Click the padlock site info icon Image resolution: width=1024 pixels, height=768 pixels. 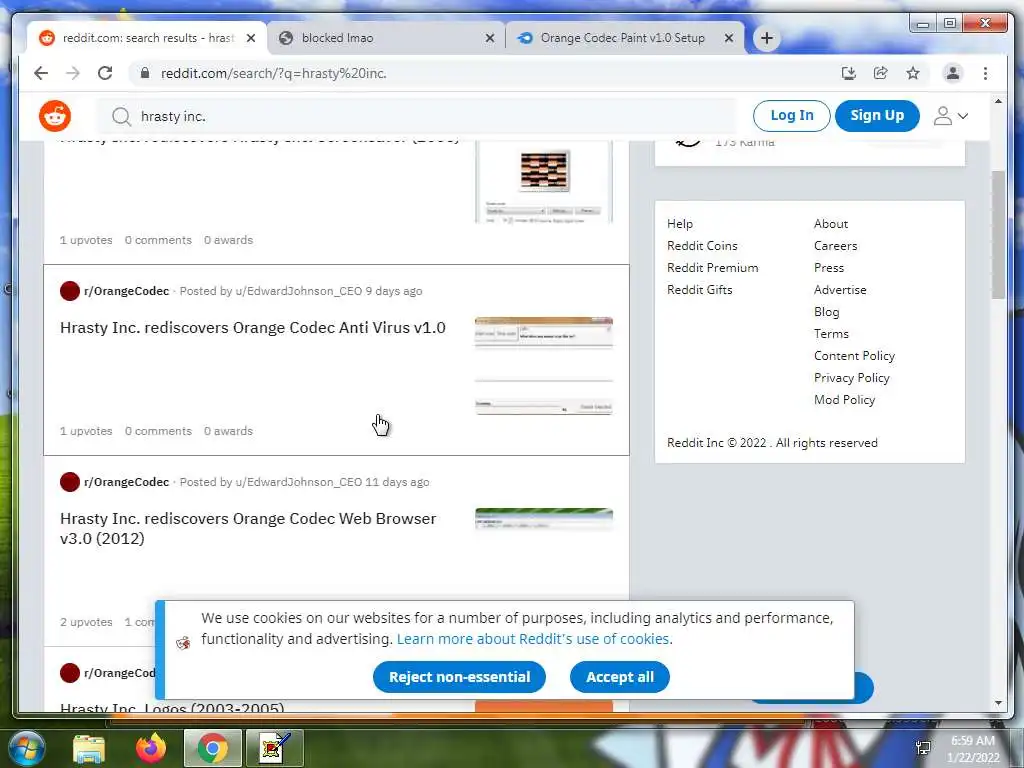144,73
